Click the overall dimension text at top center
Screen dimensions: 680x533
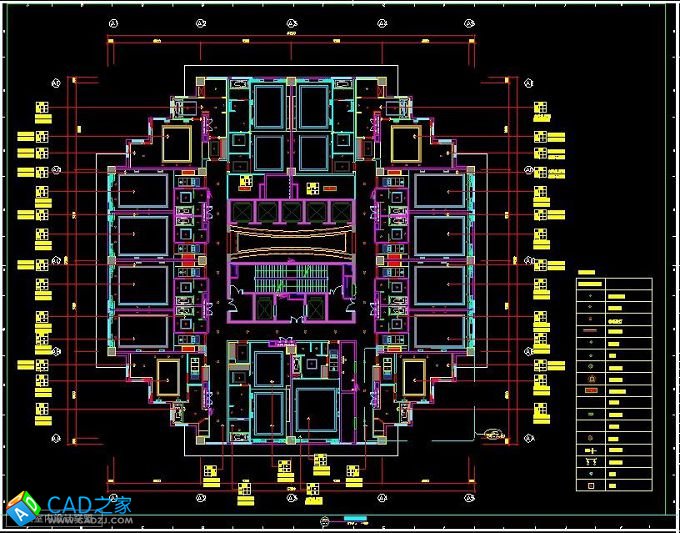coord(292,35)
